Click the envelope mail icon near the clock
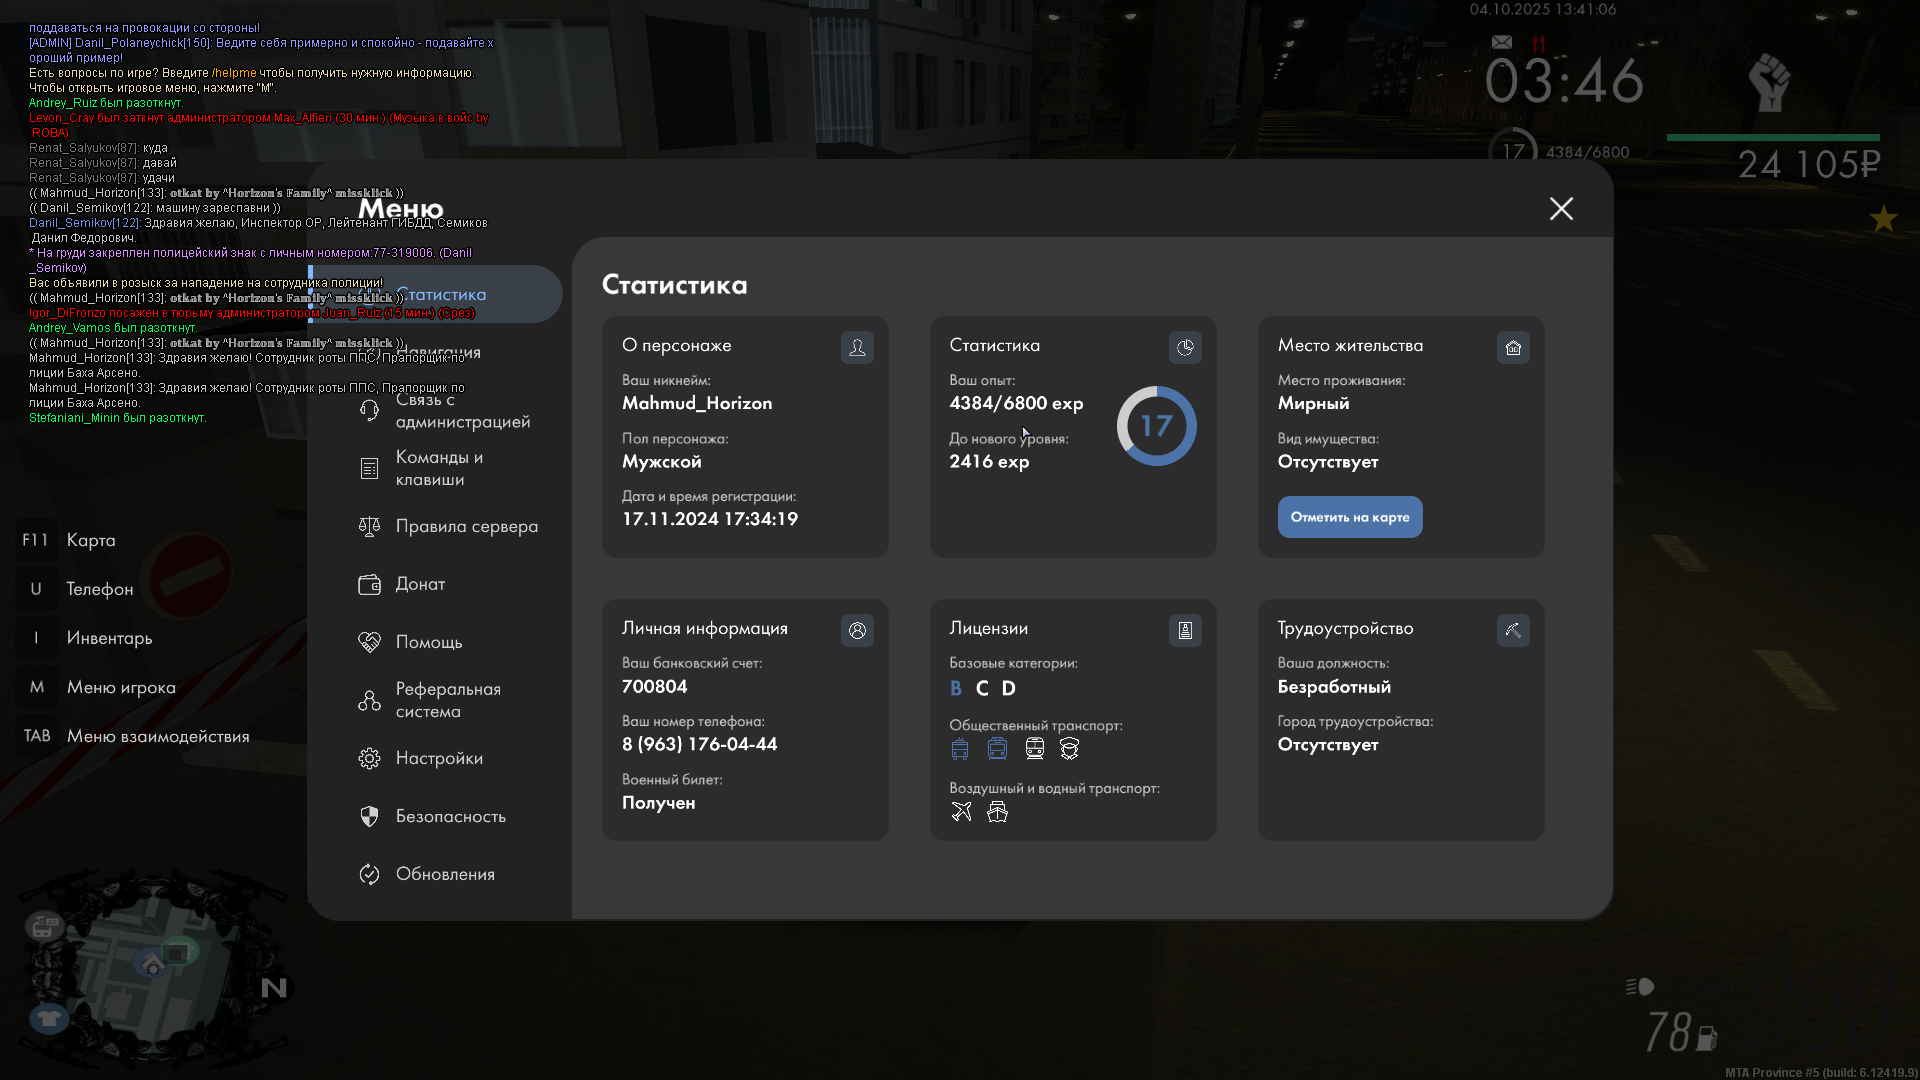 click(x=1502, y=42)
